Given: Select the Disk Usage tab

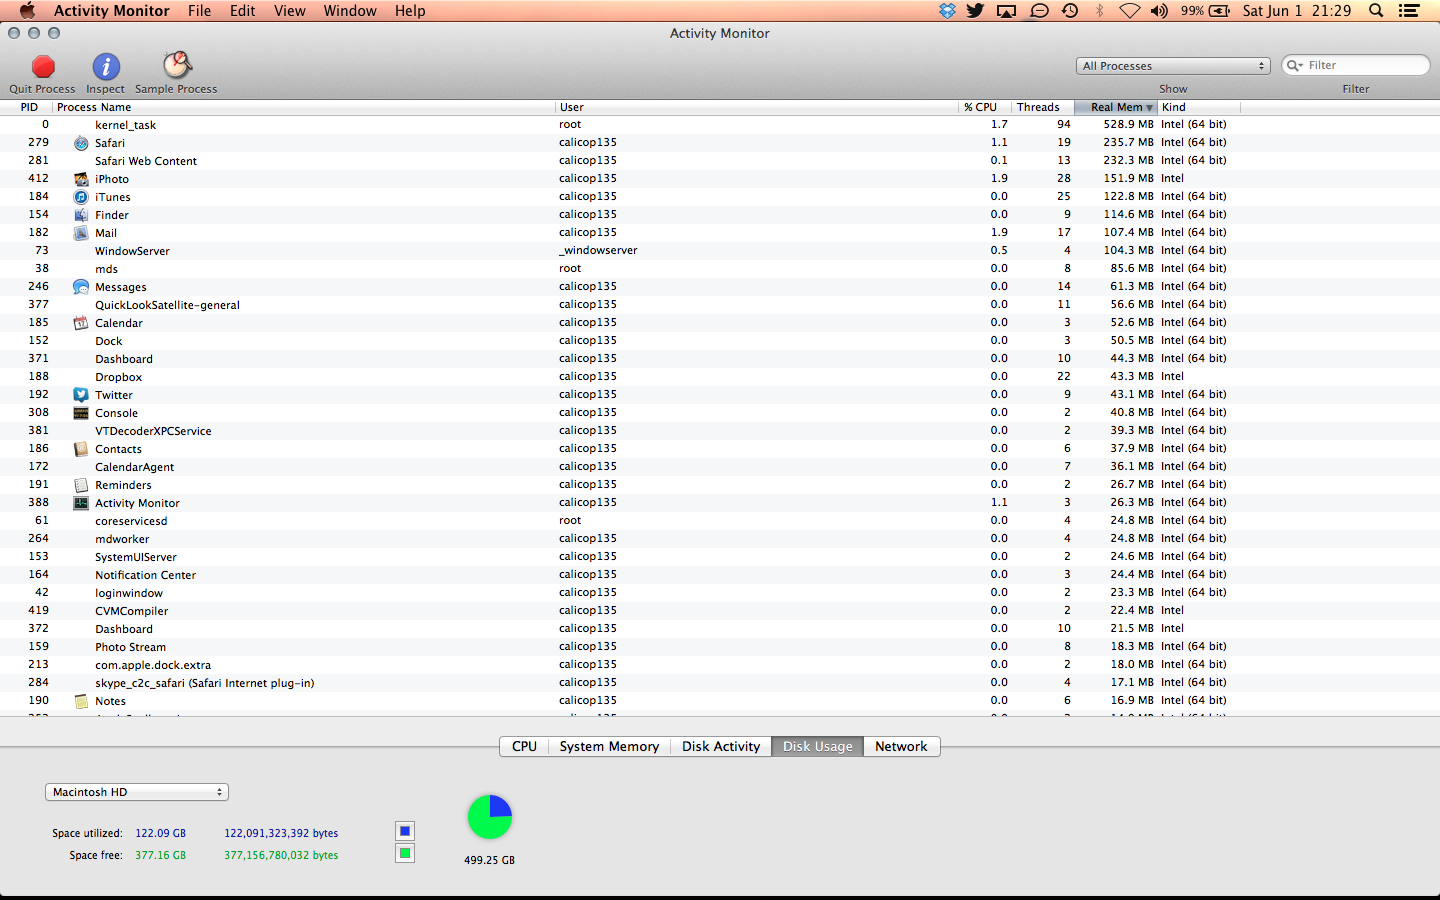Looking at the screenshot, I should (817, 747).
